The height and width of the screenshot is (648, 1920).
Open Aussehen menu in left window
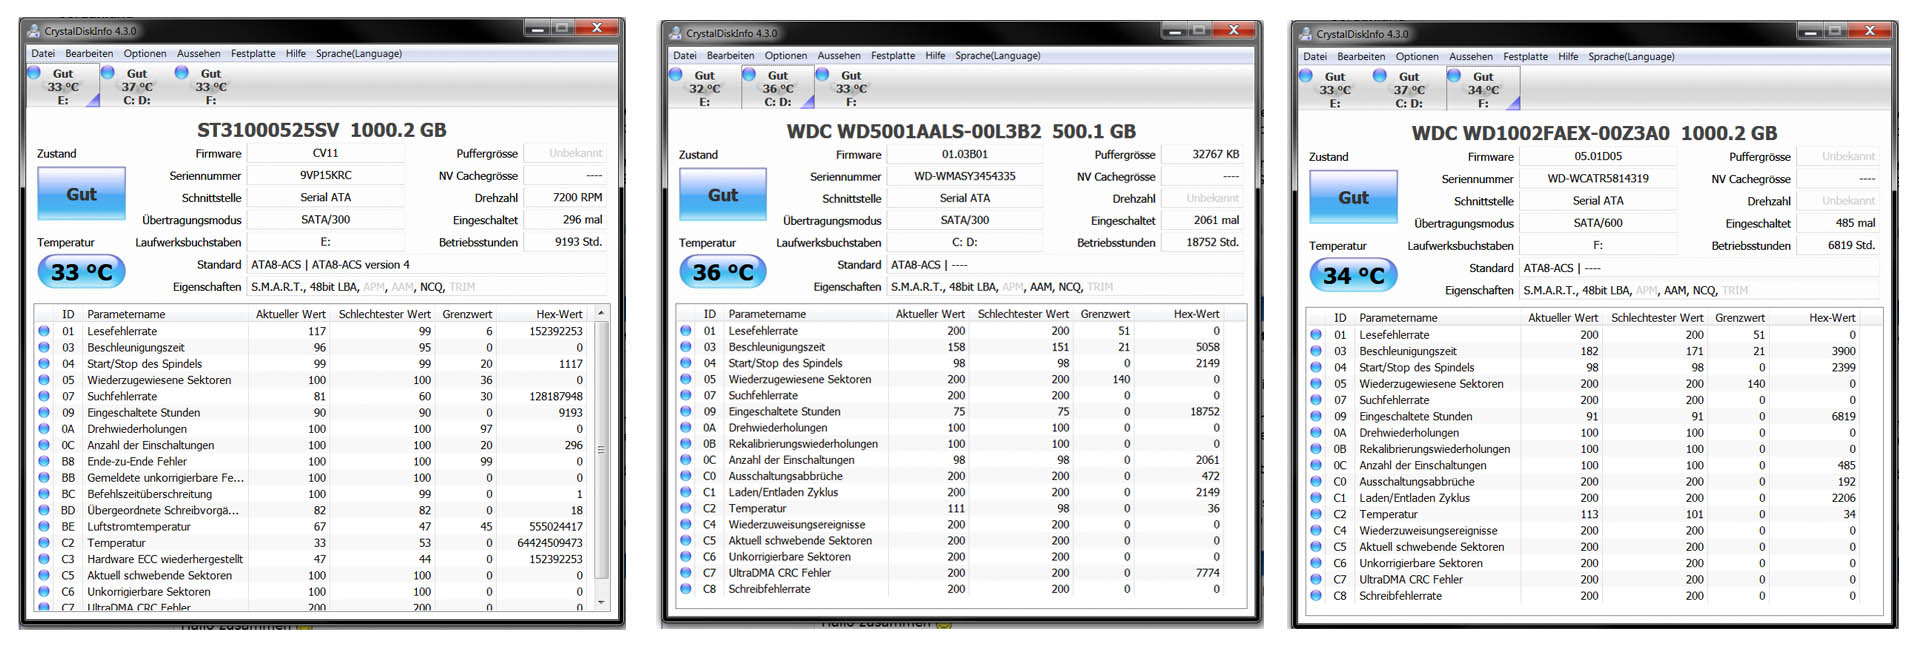click(x=199, y=54)
